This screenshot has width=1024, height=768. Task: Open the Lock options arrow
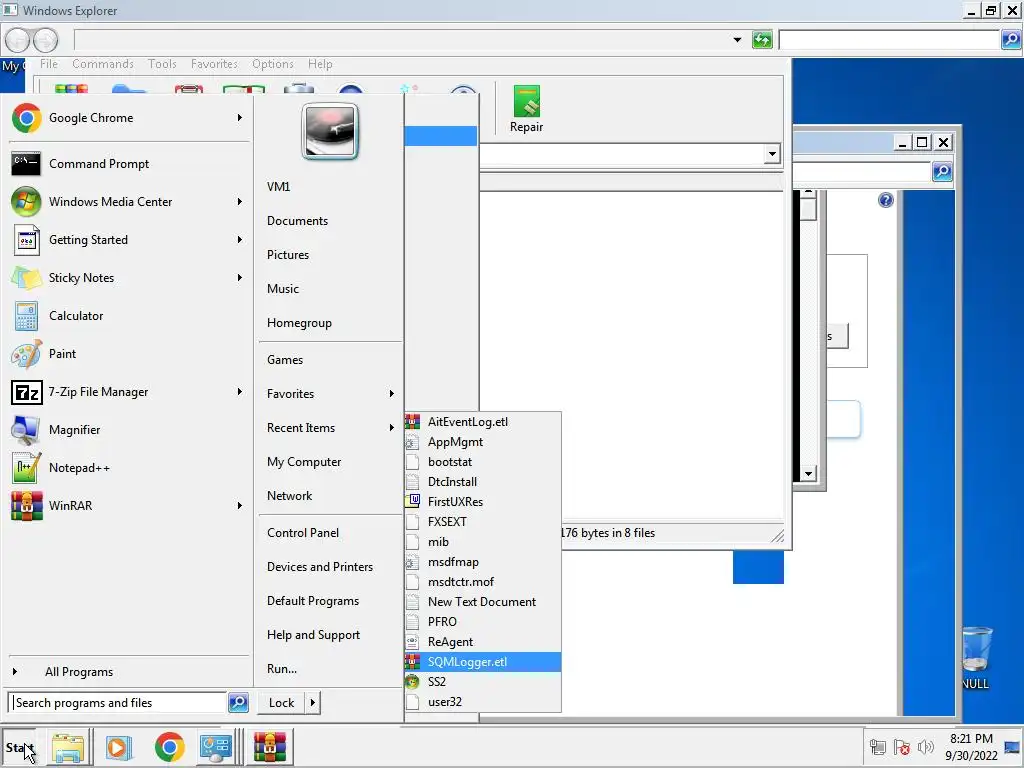point(312,703)
